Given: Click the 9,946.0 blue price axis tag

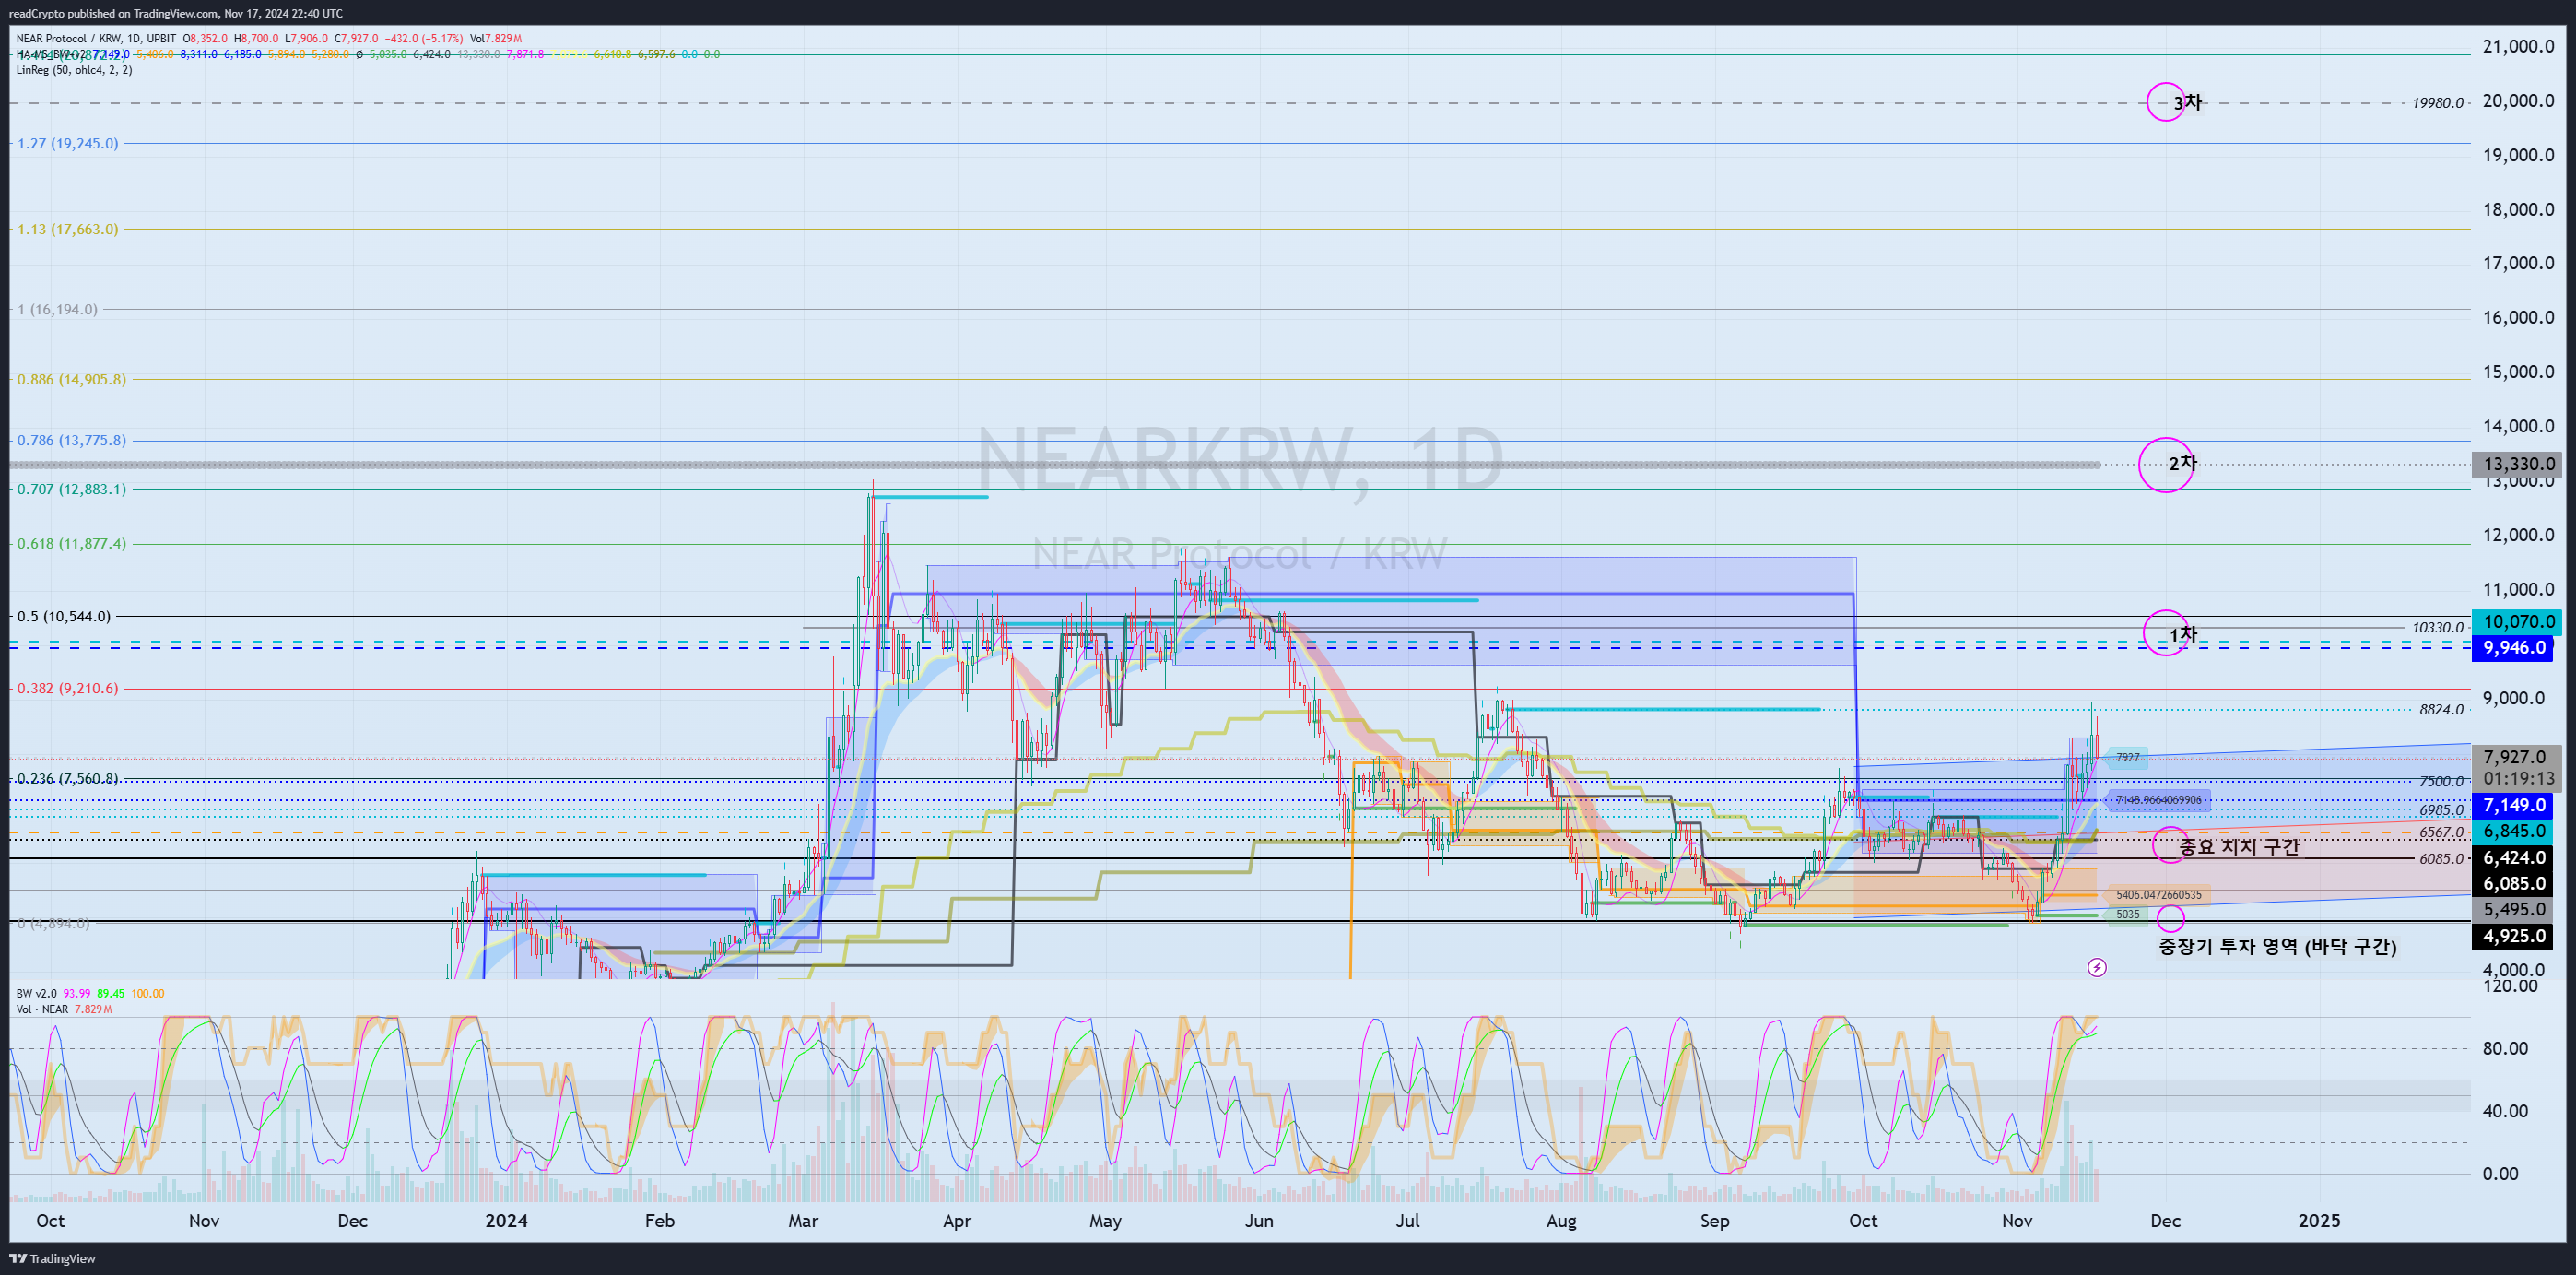Looking at the screenshot, I should pos(2514,648).
